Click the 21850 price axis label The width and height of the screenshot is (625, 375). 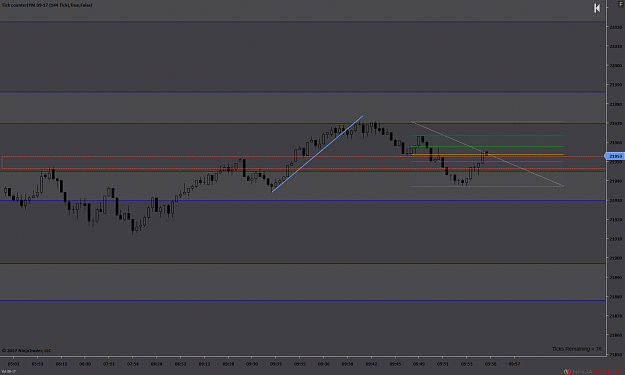coord(615,354)
